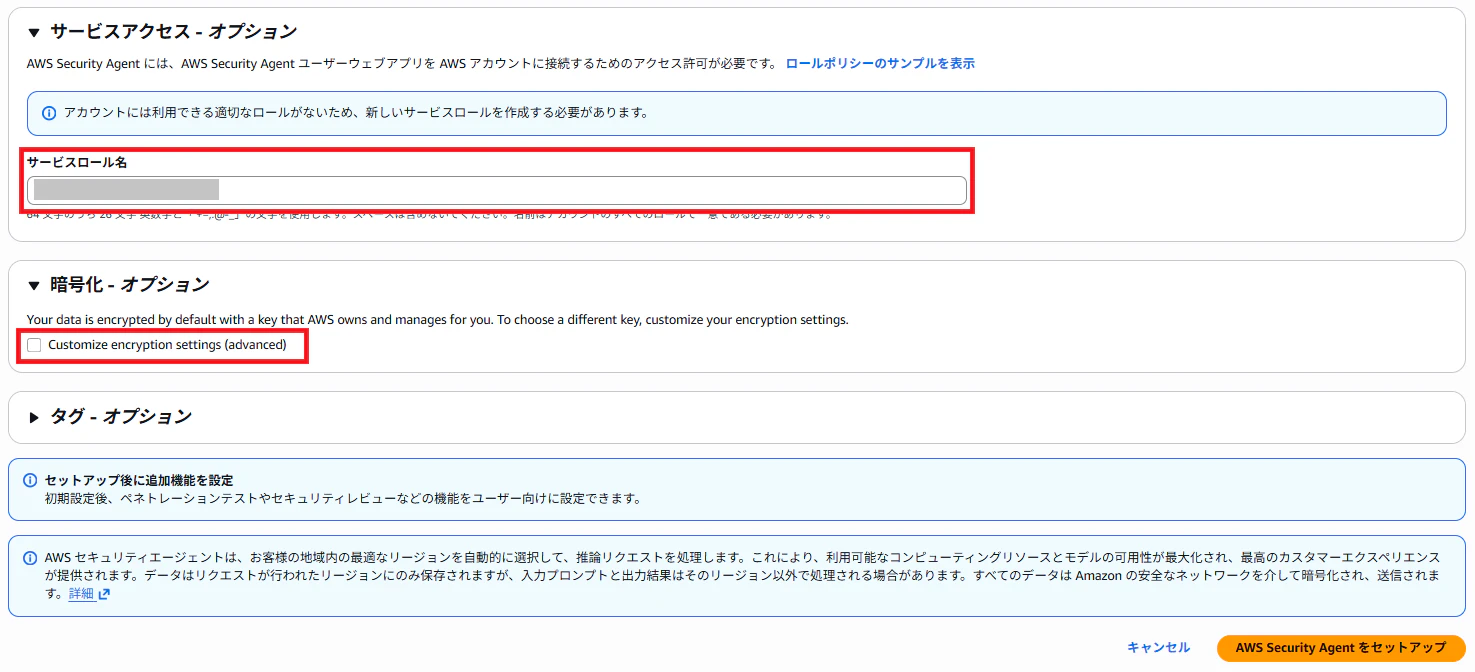Enable Customize encryption settings (advanced) checkbox
Screen dimensions: 1475x672
[35, 345]
